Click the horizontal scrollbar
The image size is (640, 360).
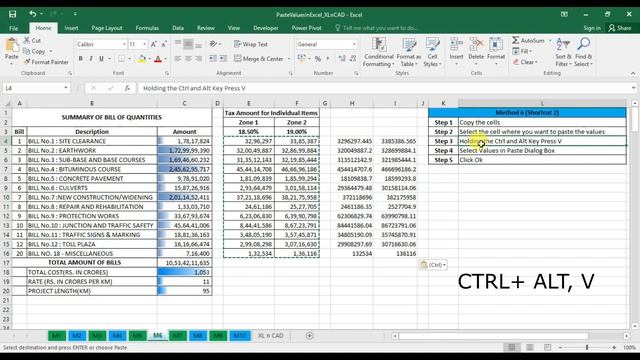click(x=493, y=336)
